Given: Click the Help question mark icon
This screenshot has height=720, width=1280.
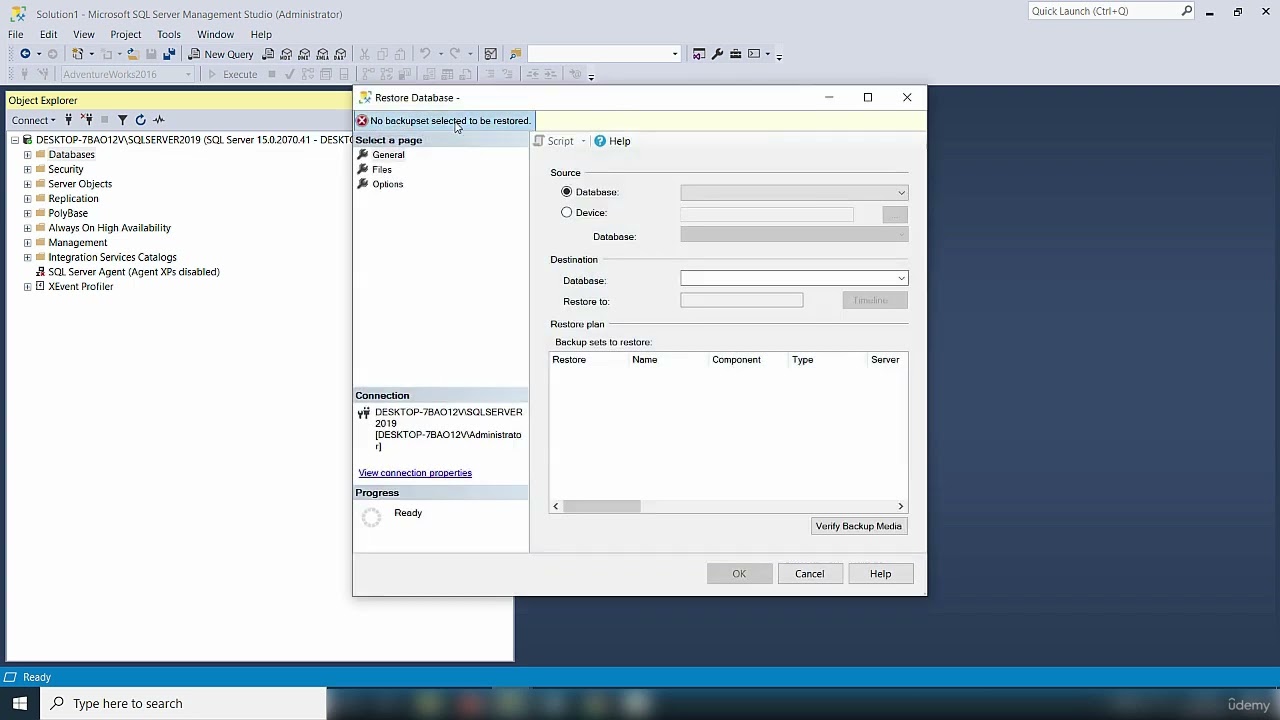Looking at the screenshot, I should [x=600, y=141].
